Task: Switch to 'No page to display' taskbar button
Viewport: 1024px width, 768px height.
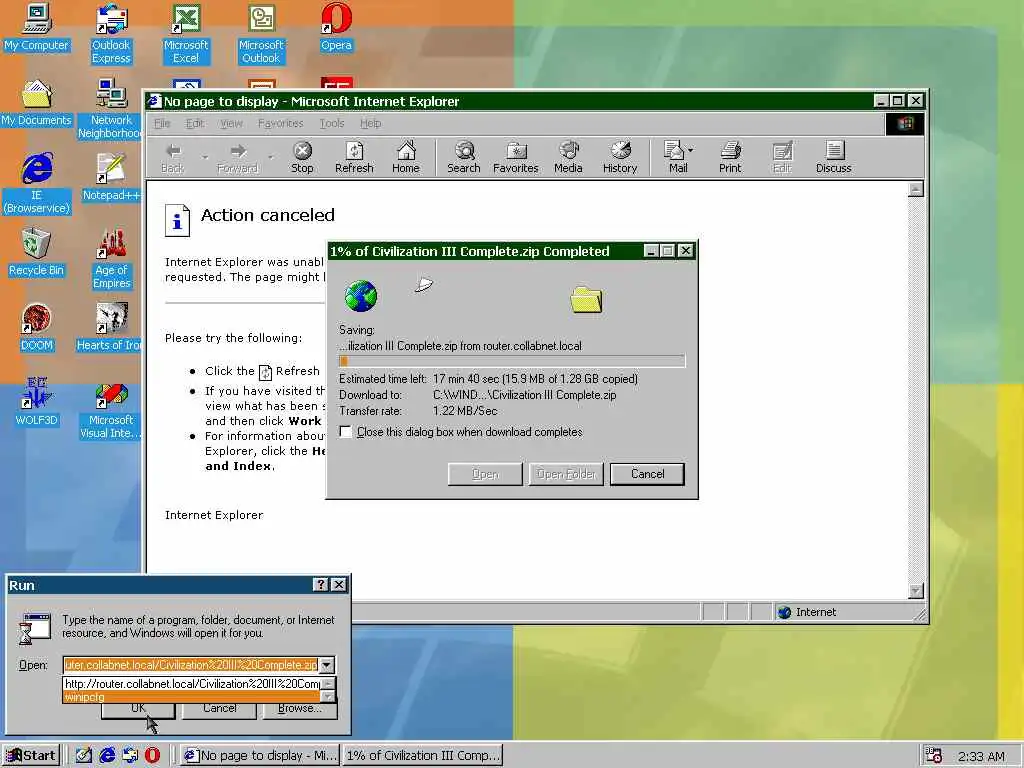Action: [259, 756]
